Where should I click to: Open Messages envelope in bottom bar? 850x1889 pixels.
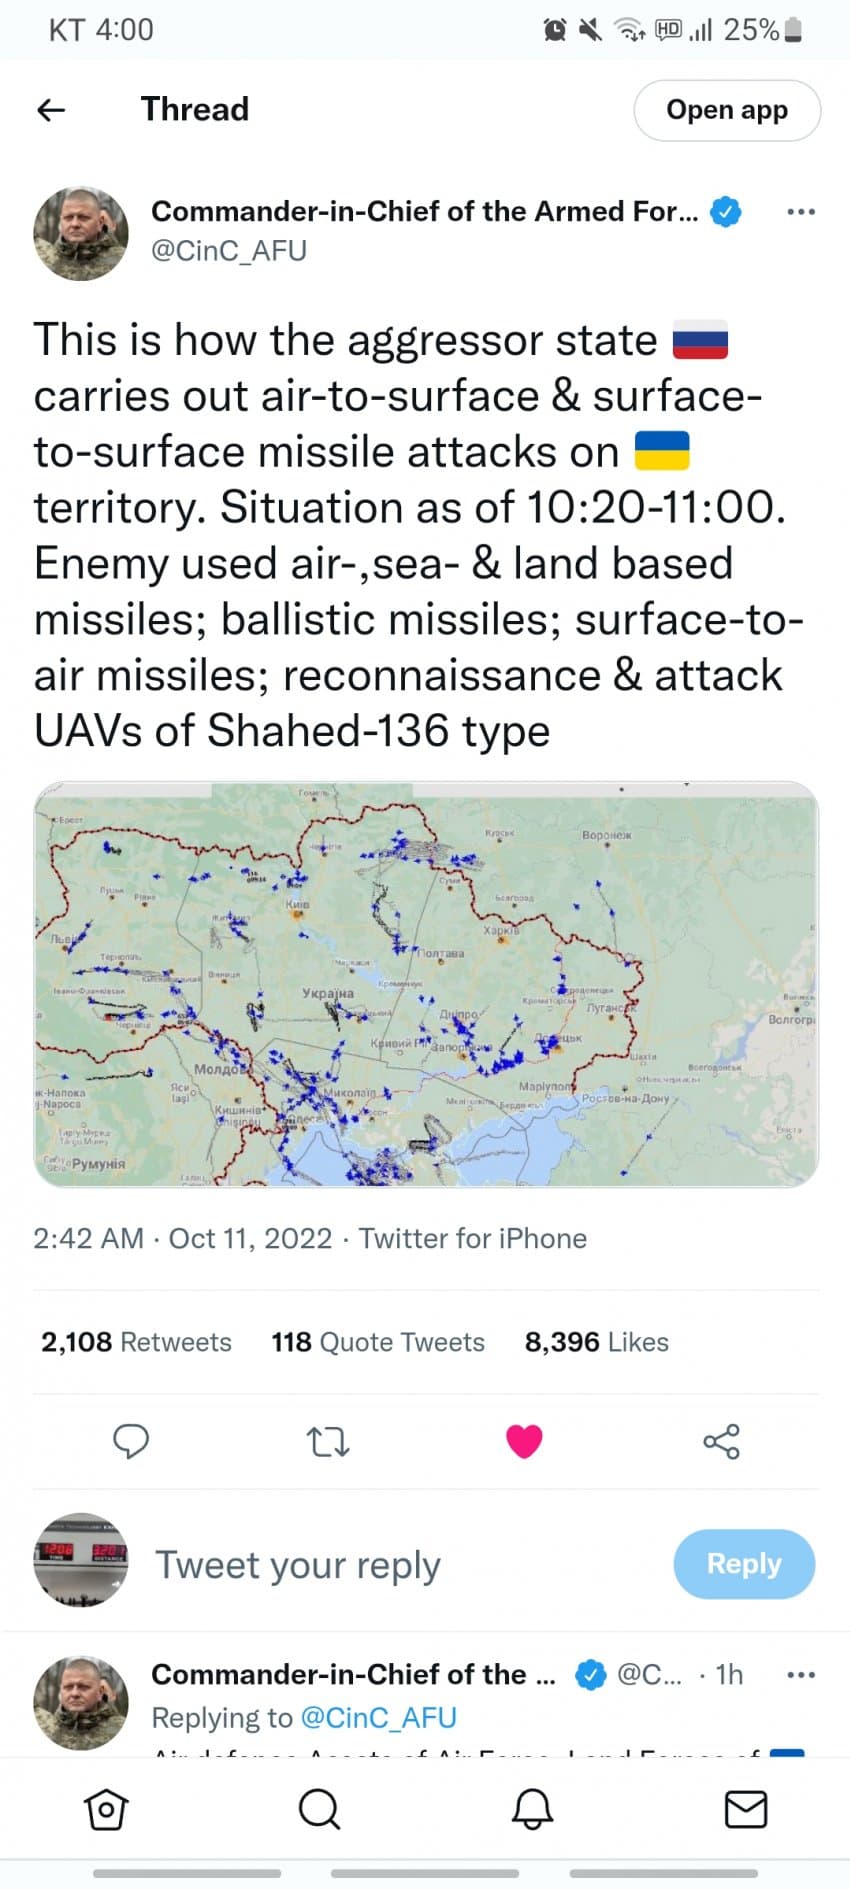[745, 1809]
